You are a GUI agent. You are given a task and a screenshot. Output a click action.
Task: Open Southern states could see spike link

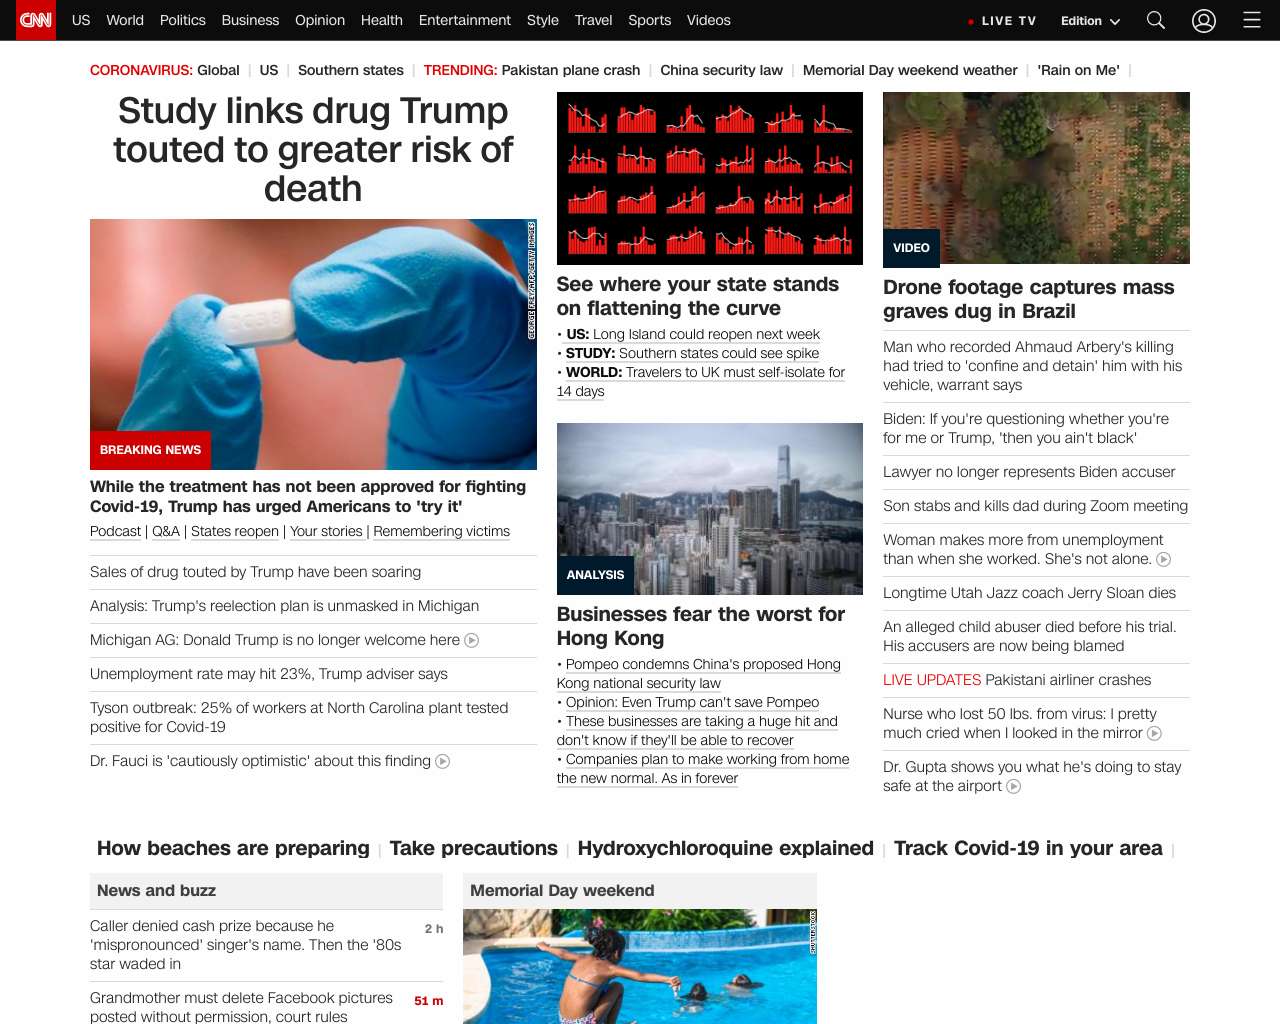(x=719, y=353)
